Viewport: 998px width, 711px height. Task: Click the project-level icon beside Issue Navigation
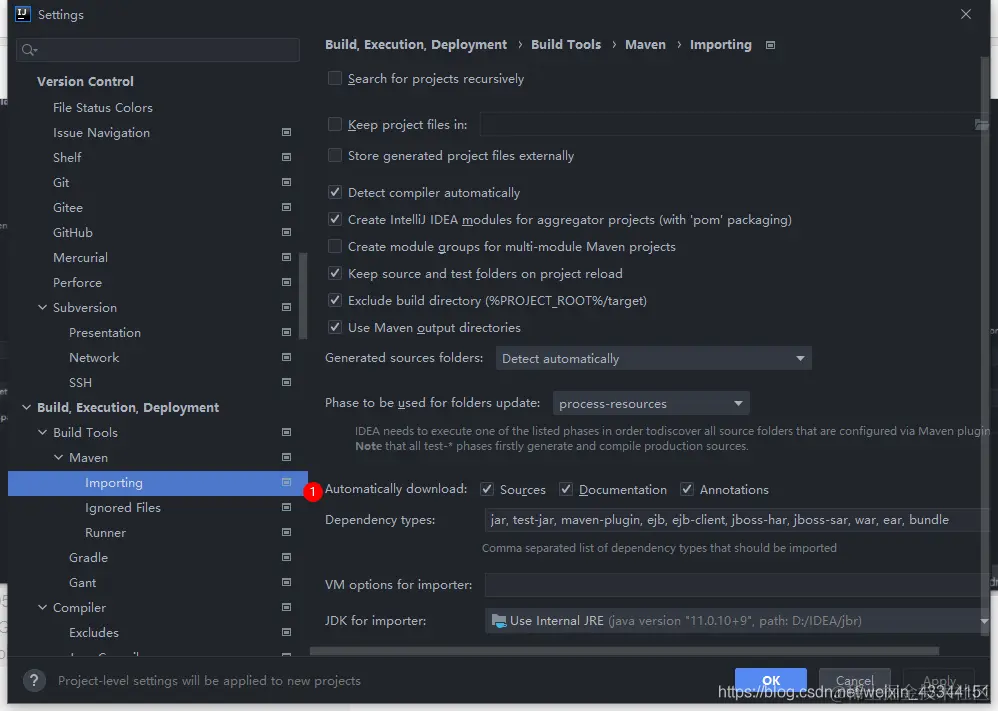pyautogui.click(x=286, y=132)
